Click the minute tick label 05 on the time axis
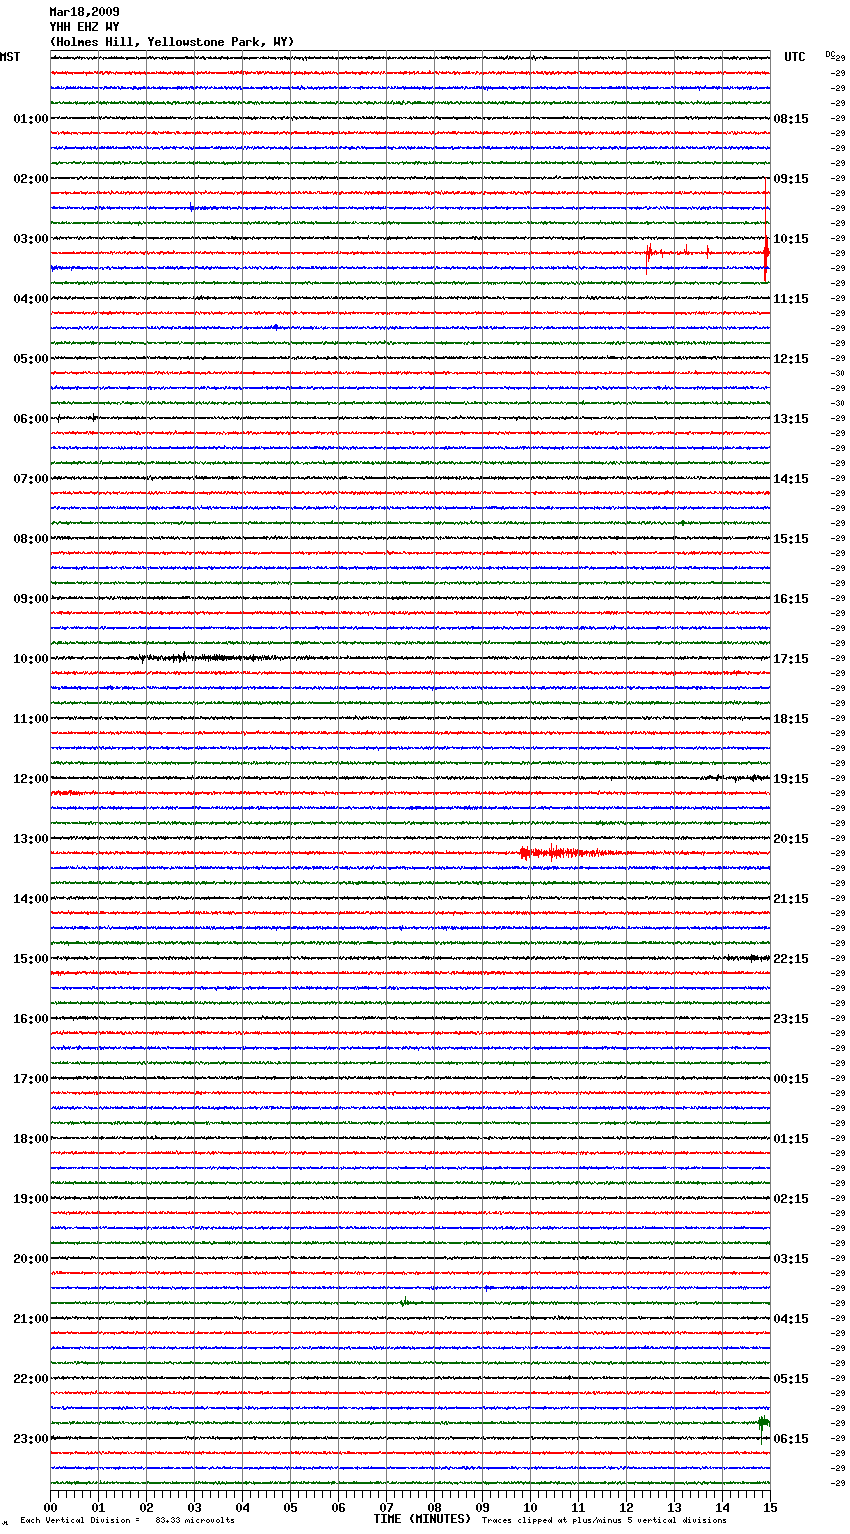The height and width of the screenshot is (1534, 850). click(290, 1507)
